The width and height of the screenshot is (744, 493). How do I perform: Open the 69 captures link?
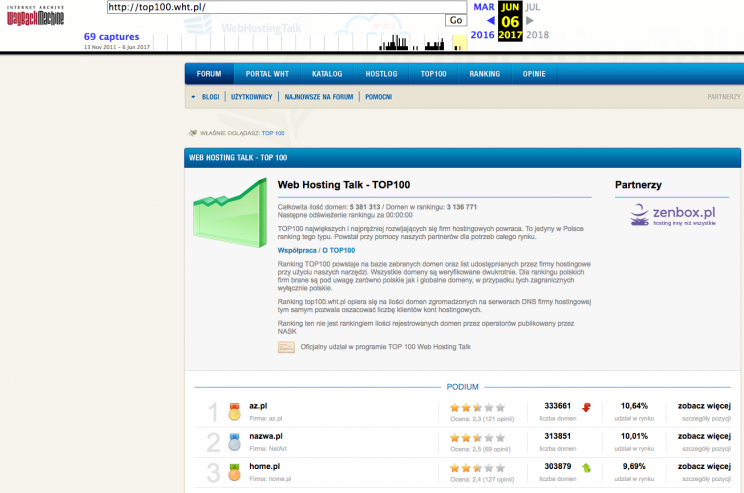[x=112, y=37]
